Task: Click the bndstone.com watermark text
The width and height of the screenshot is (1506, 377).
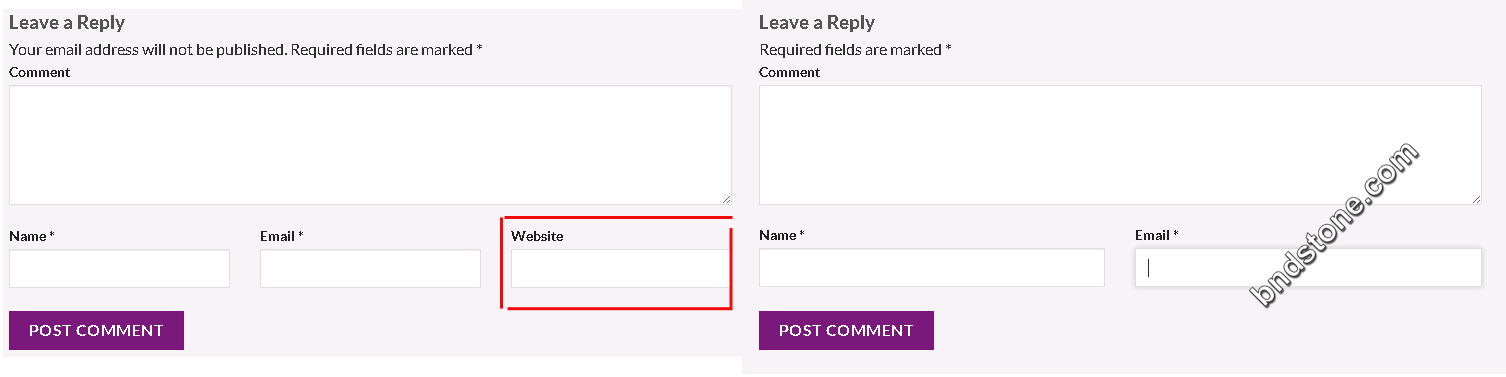Action: [1334, 224]
